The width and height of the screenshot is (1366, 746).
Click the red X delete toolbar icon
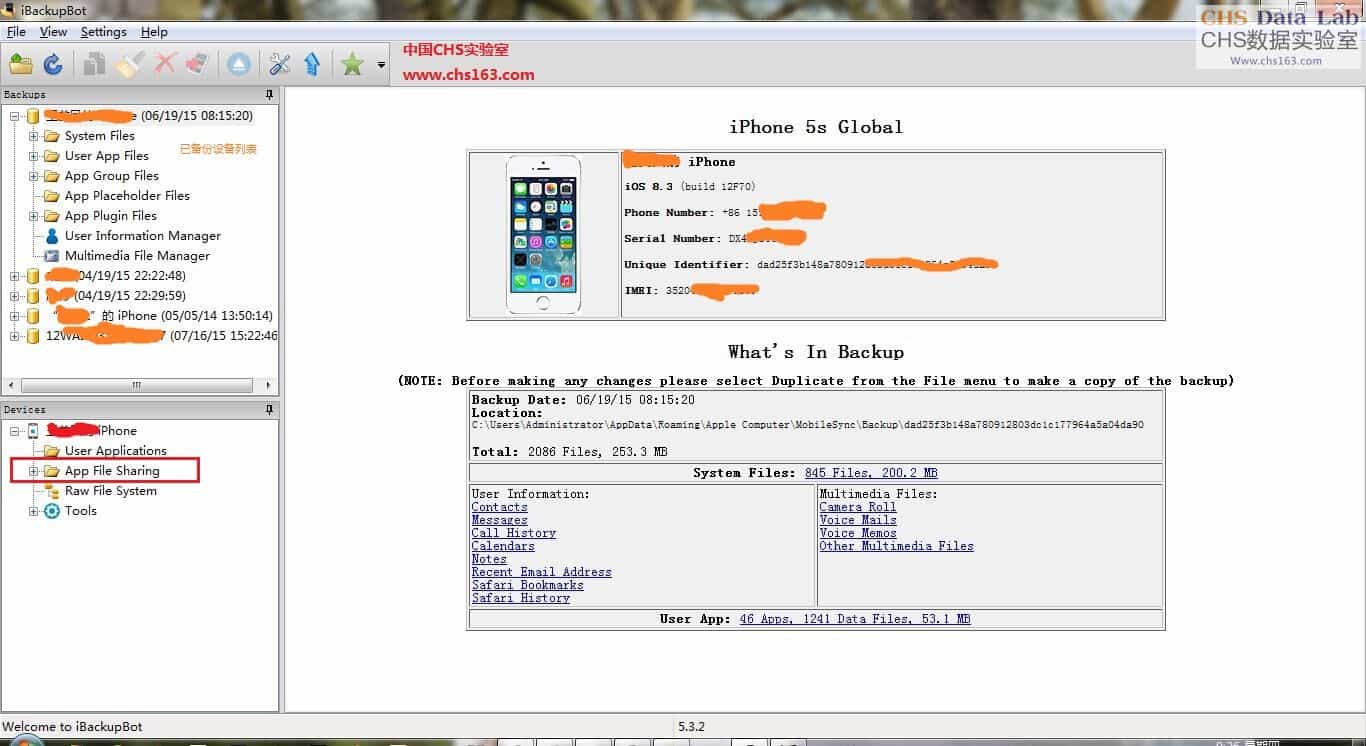point(165,64)
